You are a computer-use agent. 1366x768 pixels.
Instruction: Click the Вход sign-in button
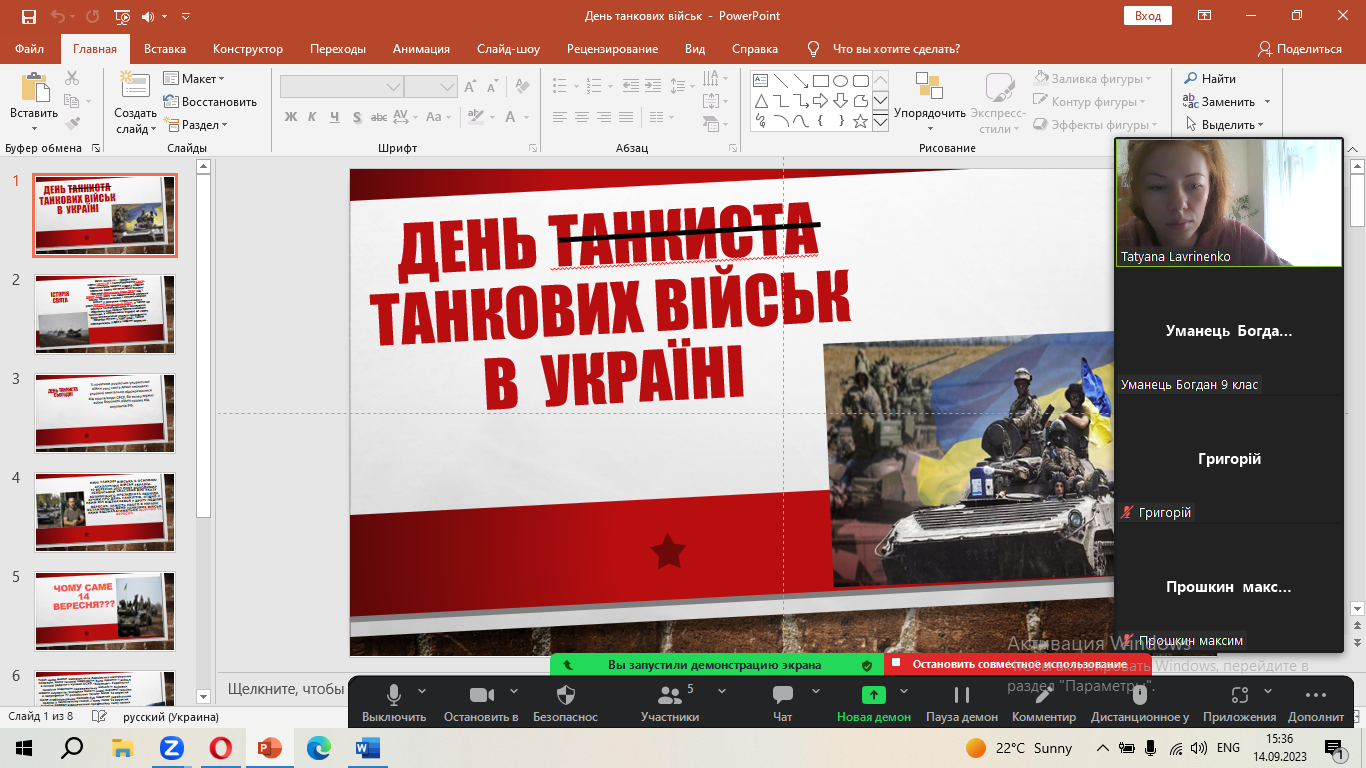tap(1148, 16)
